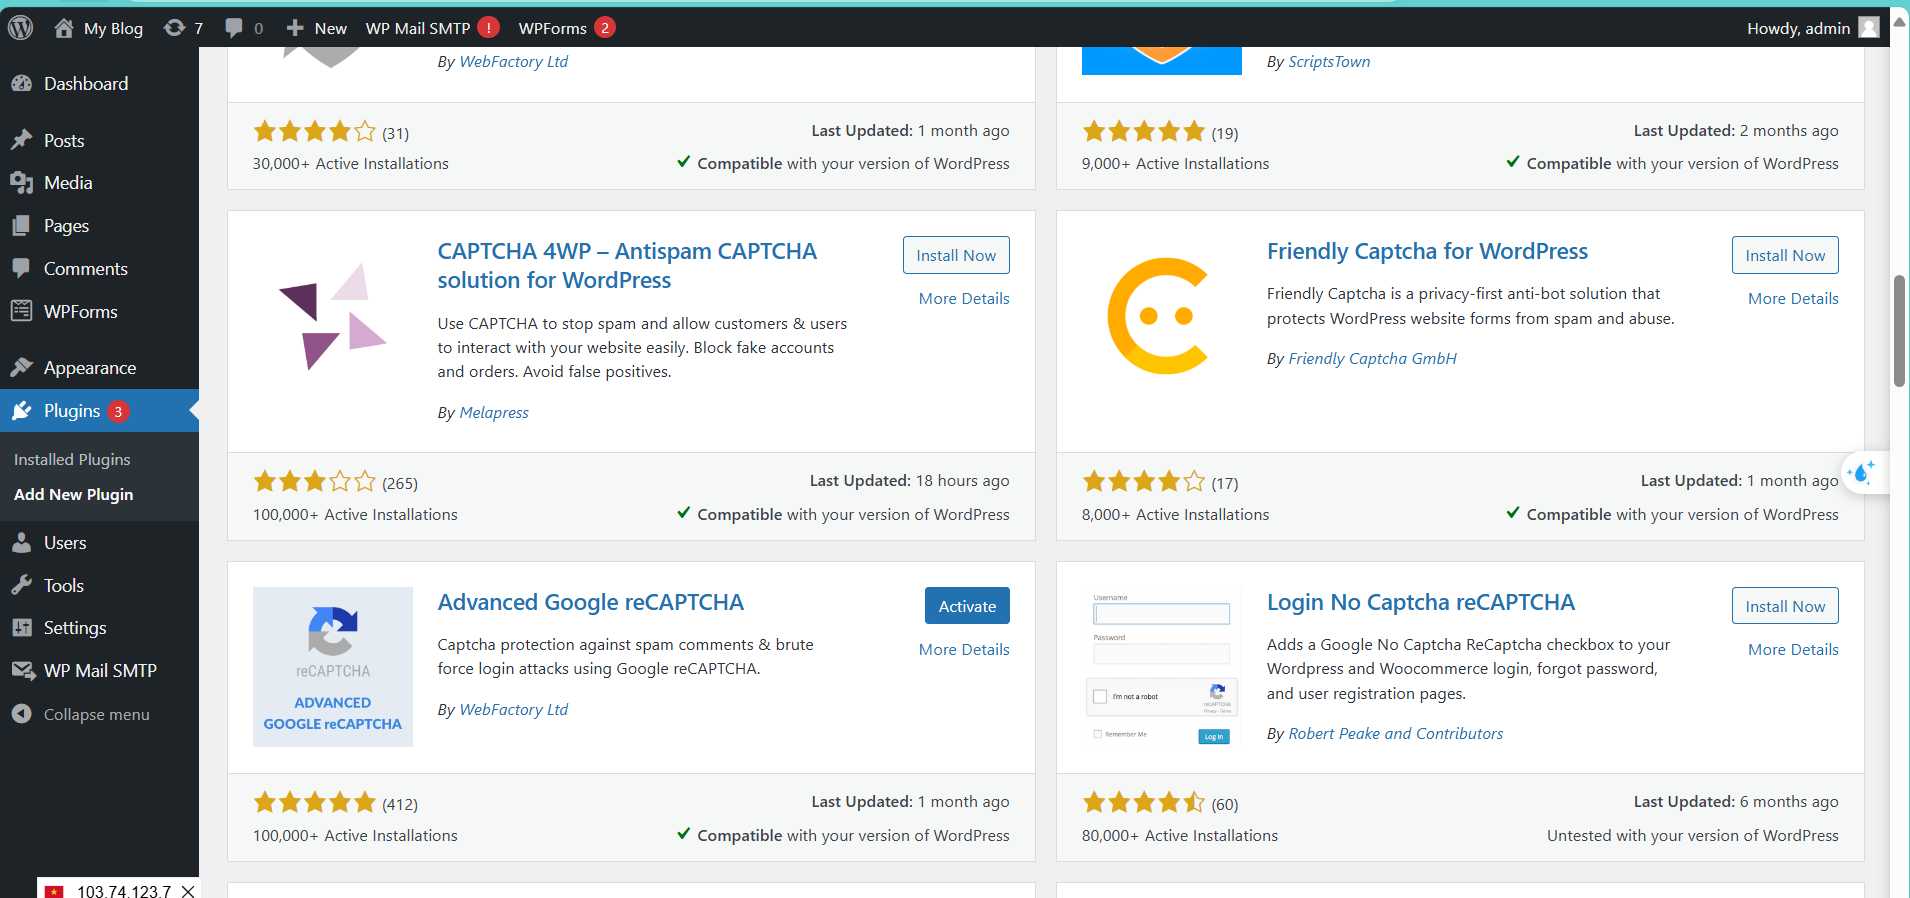Click the WP Mail SMTP alert badge
The width and height of the screenshot is (1910, 898).
[488, 28]
